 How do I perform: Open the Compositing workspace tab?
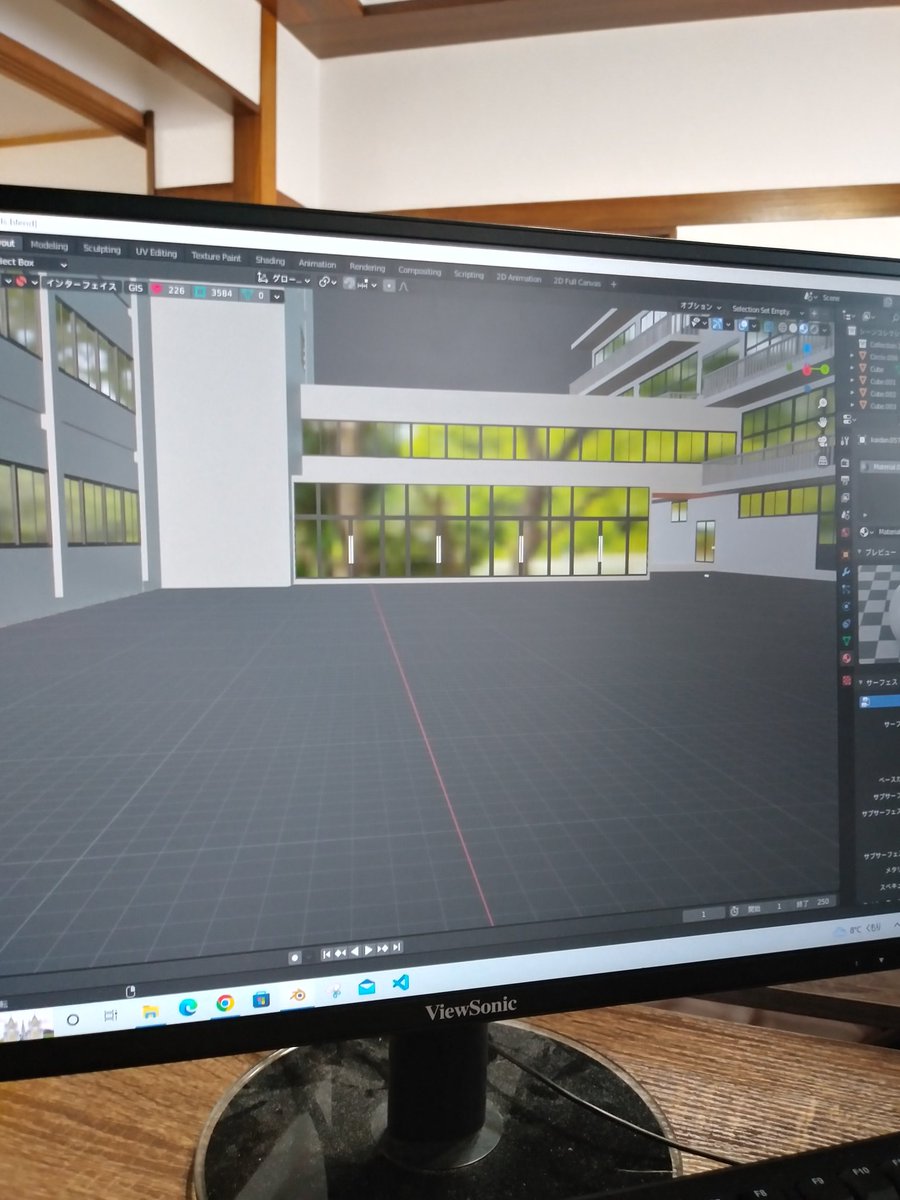coord(419,270)
